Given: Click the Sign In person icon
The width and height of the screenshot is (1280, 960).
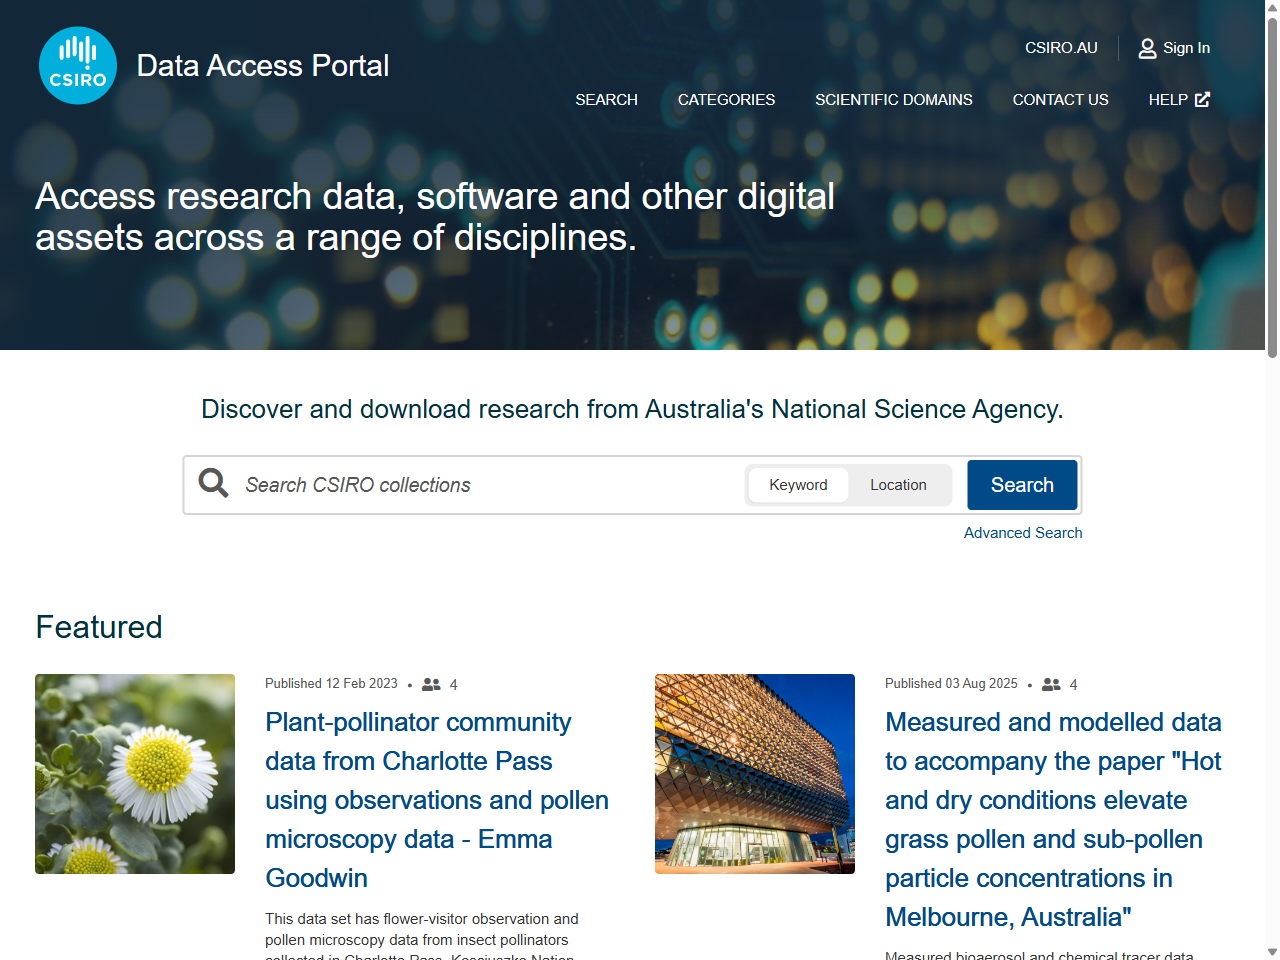Looking at the screenshot, I should tap(1146, 47).
